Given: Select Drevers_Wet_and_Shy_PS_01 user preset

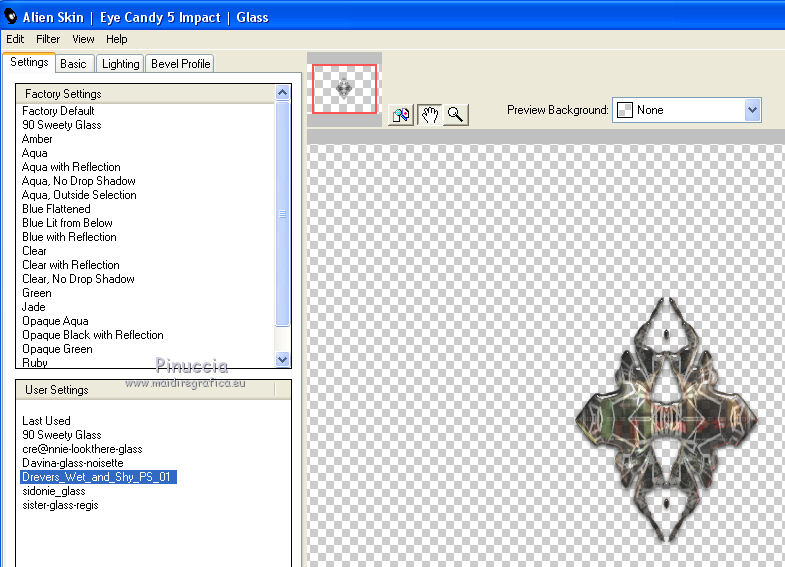Looking at the screenshot, I should [98, 477].
